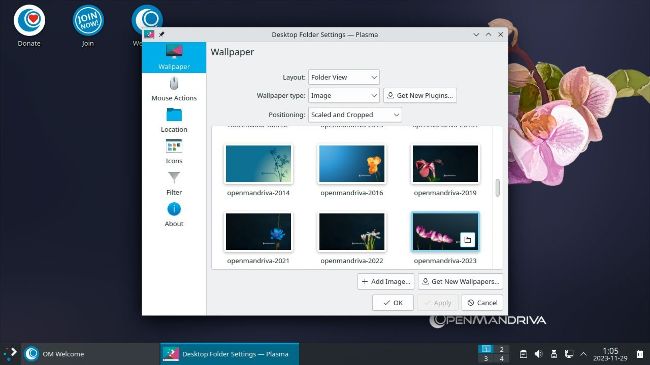
Task: Click the pin icon in the title bar
Action: click(162, 34)
